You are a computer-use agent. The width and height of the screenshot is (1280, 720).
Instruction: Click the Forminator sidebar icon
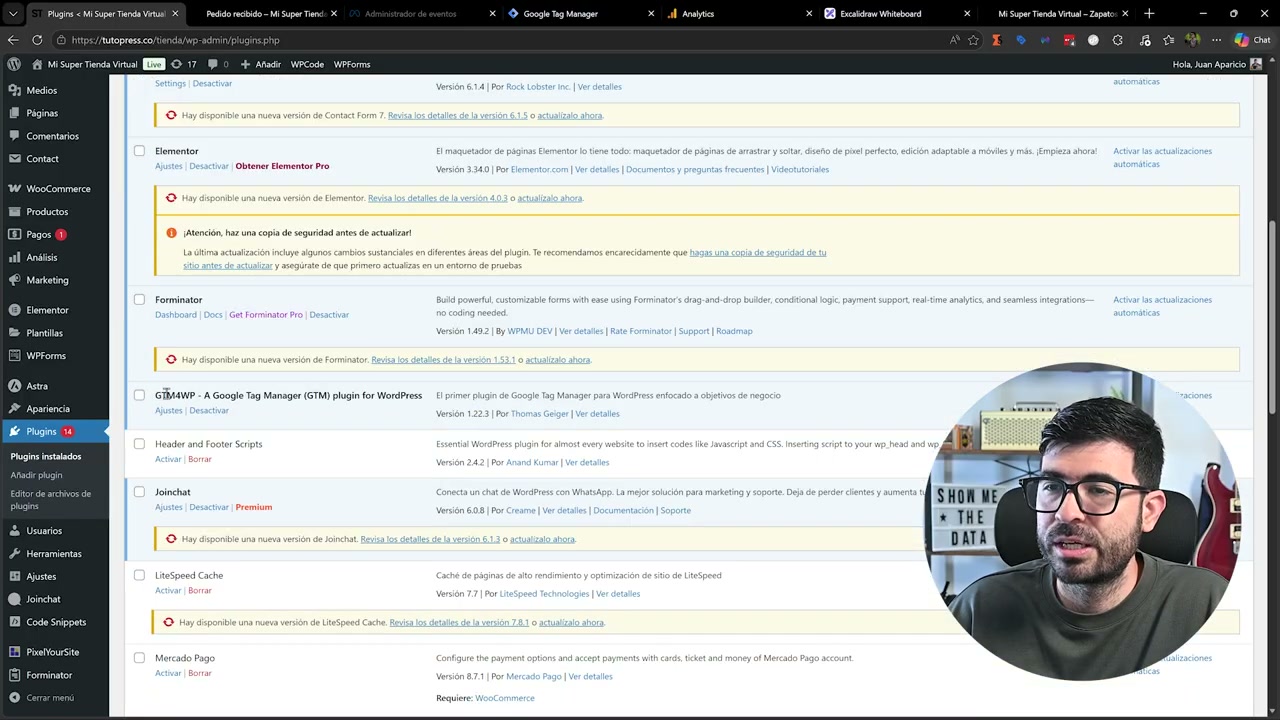point(14,675)
